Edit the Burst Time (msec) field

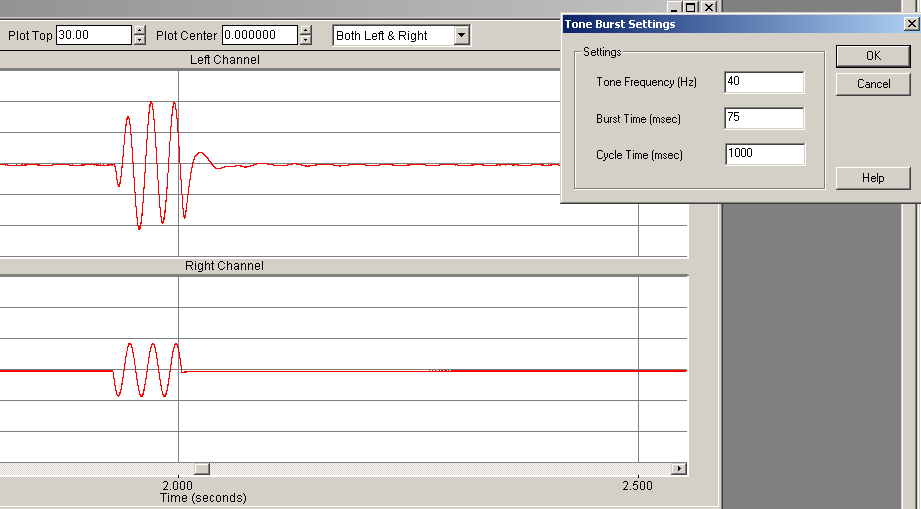pos(764,118)
